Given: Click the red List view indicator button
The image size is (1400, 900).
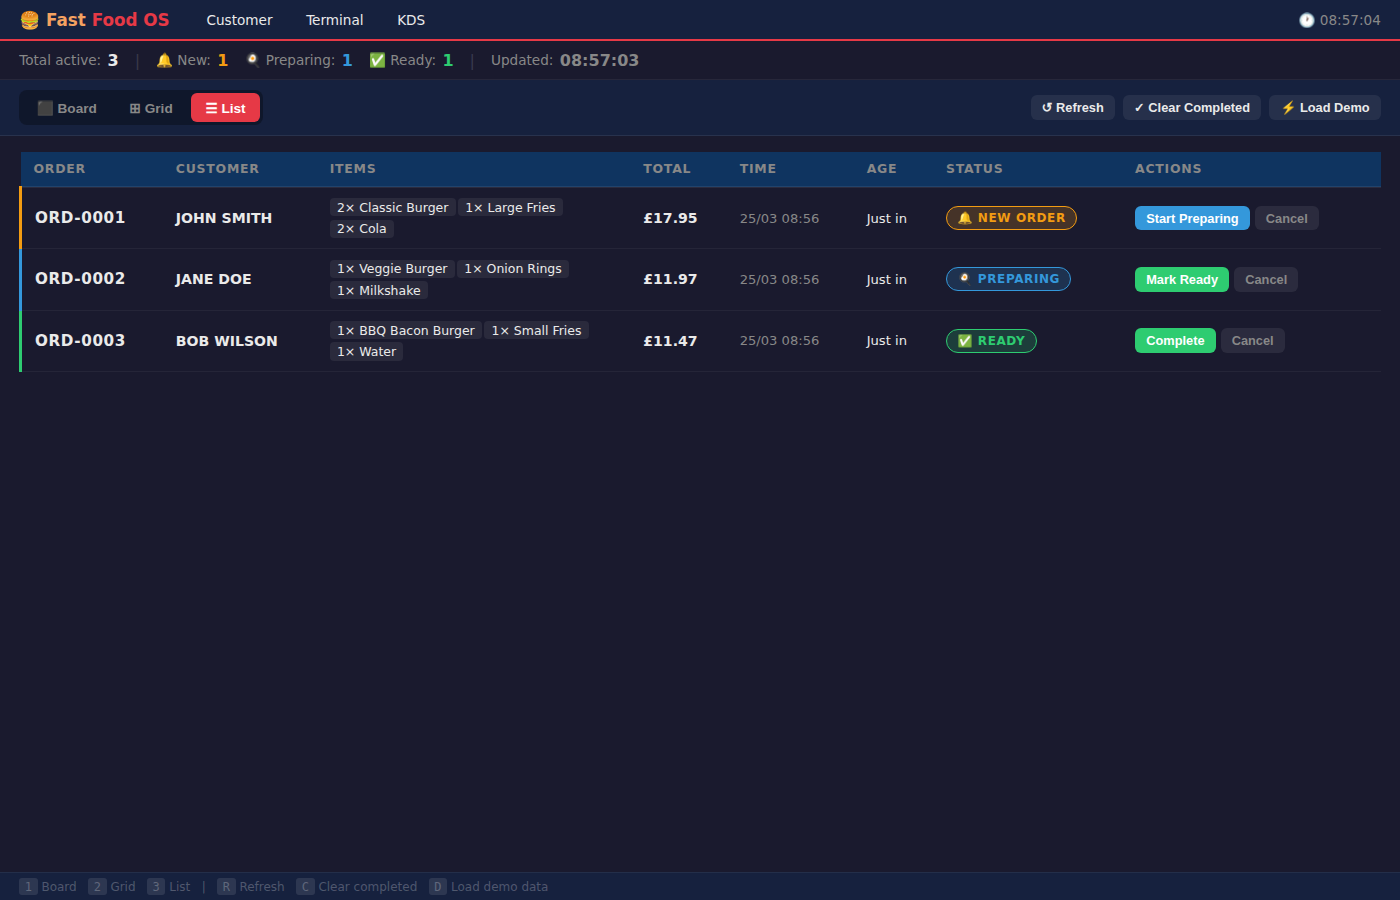Looking at the screenshot, I should [x=225, y=107].
